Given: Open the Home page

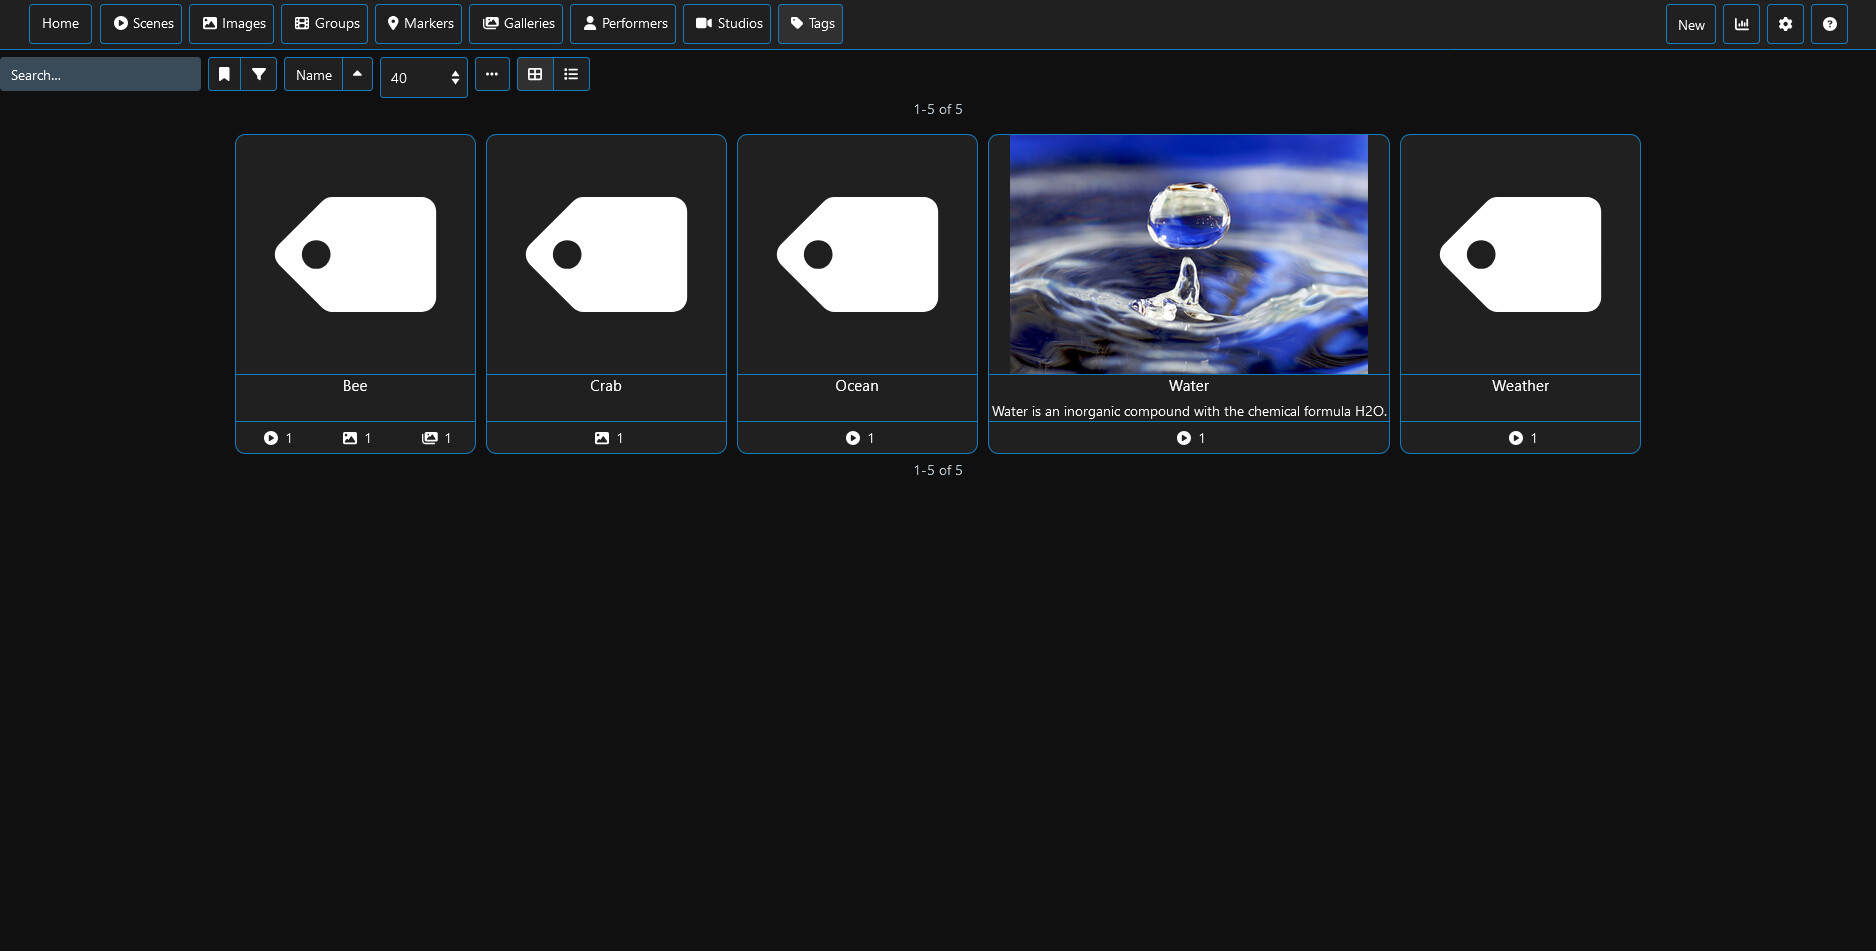Looking at the screenshot, I should 60,24.
